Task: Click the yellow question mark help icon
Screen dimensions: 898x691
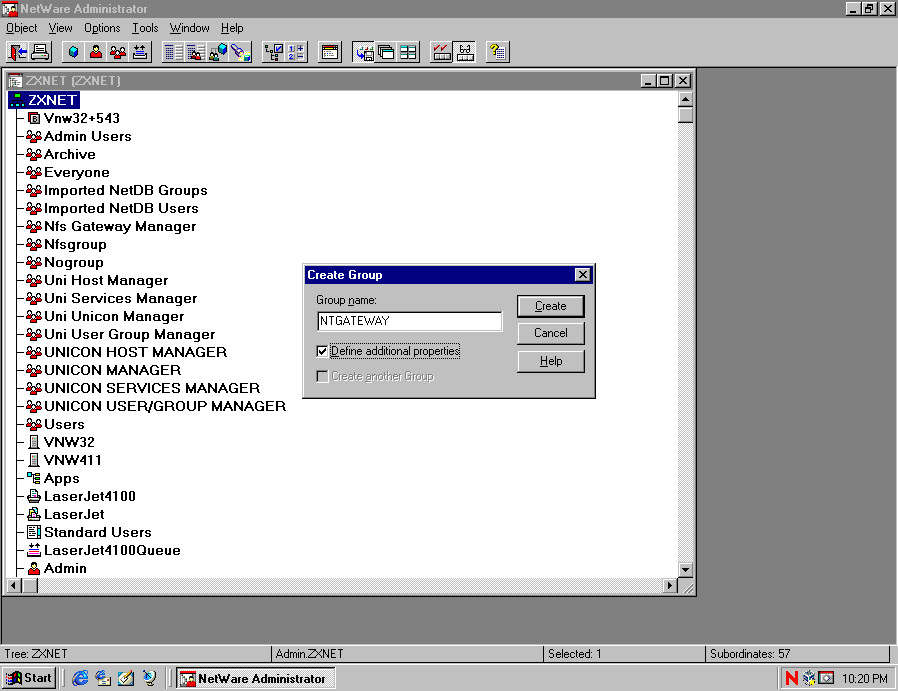Action: click(x=498, y=52)
